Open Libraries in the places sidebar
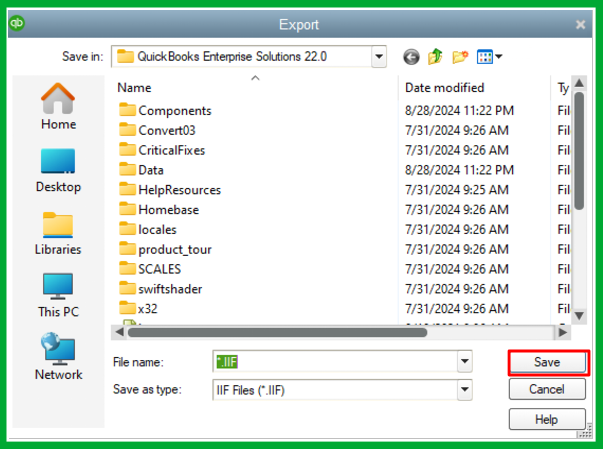The height and width of the screenshot is (449, 603). coord(58,233)
